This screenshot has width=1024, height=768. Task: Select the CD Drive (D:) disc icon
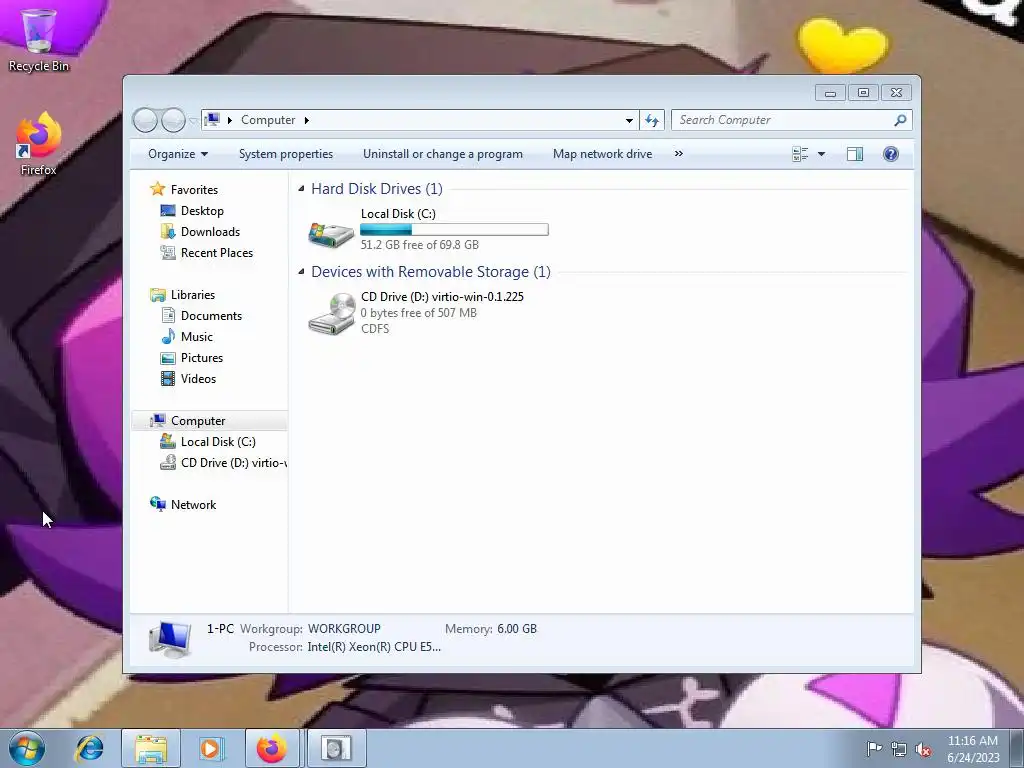tap(331, 313)
